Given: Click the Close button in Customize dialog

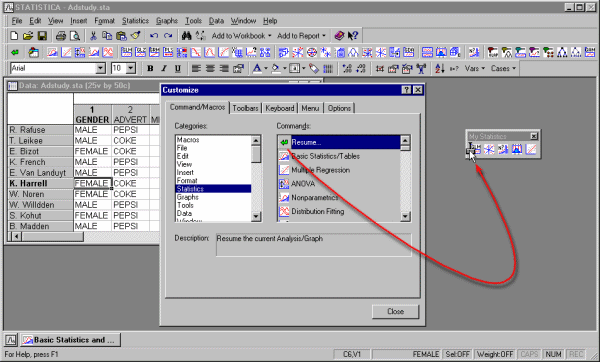Looking at the screenshot, I should click(395, 311).
